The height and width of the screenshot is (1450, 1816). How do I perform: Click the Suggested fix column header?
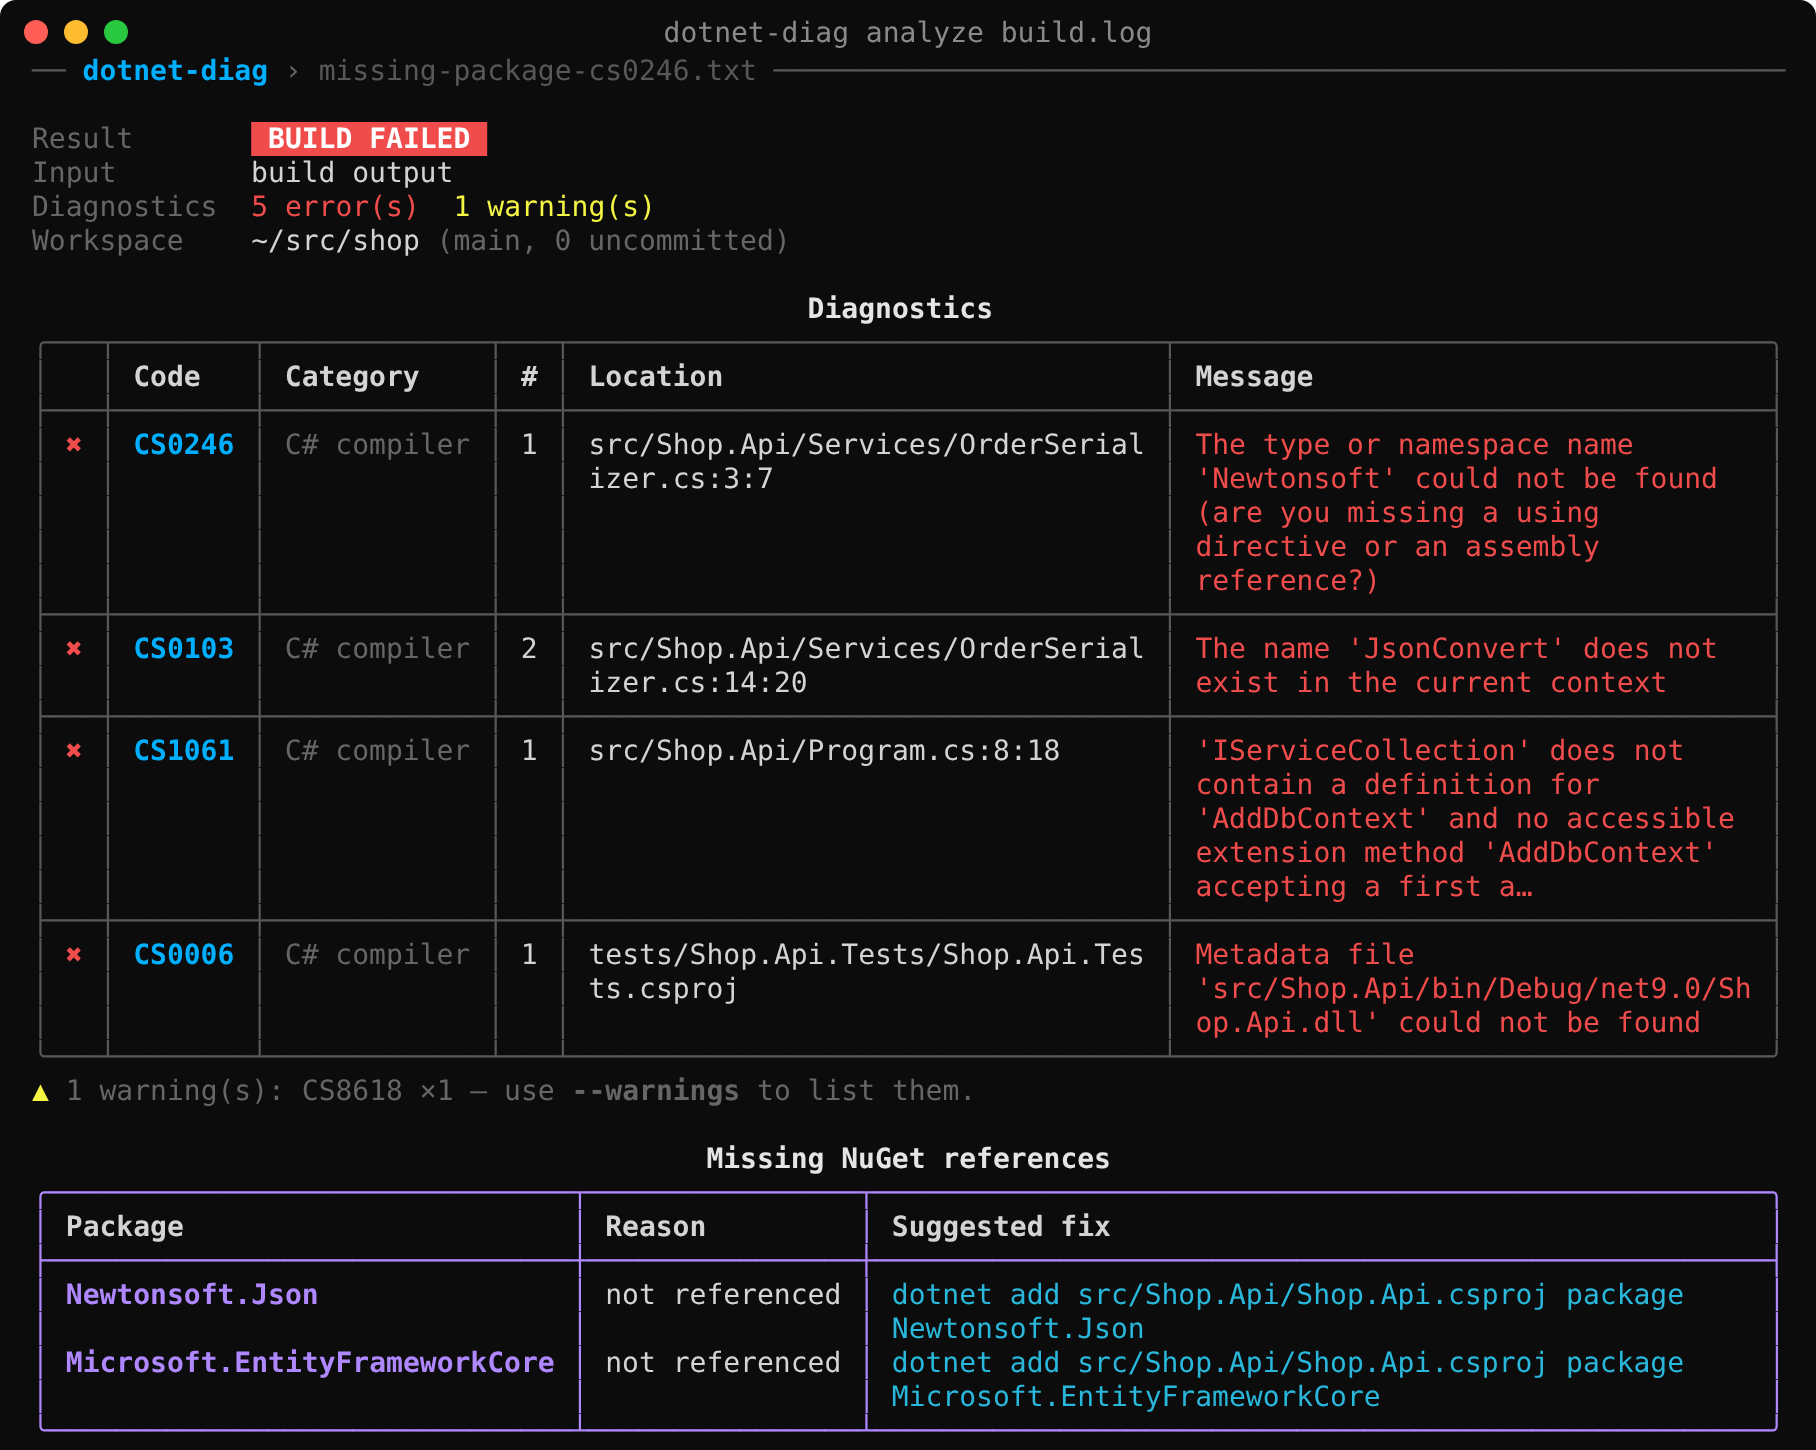(x=1001, y=1227)
